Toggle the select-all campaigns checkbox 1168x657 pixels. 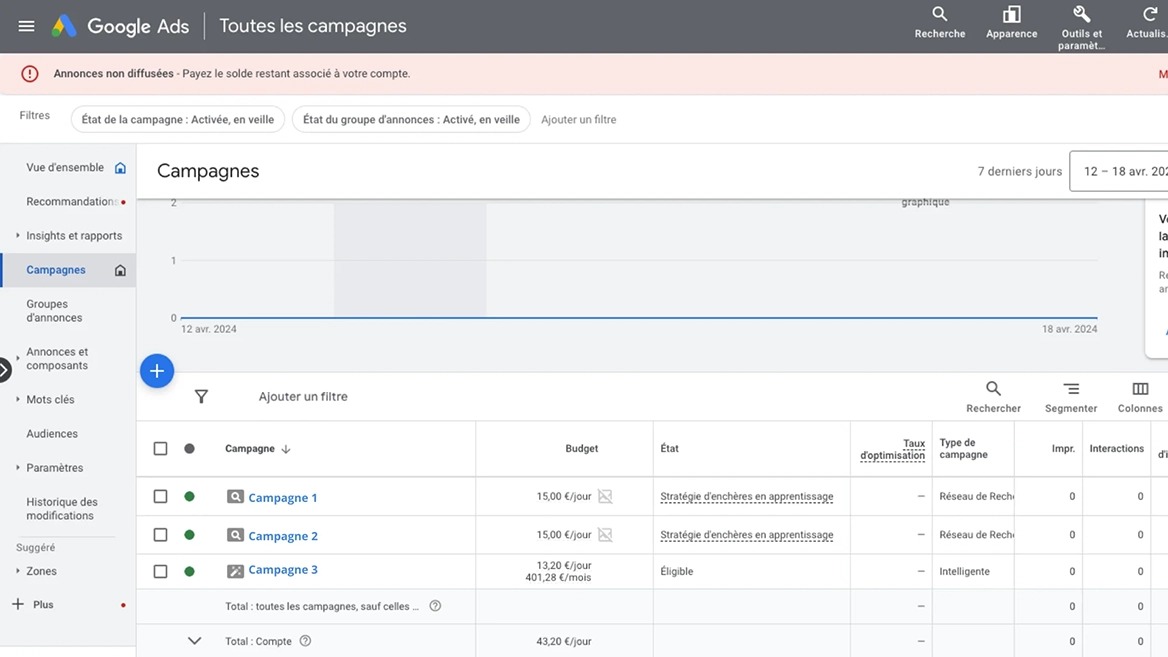point(160,448)
